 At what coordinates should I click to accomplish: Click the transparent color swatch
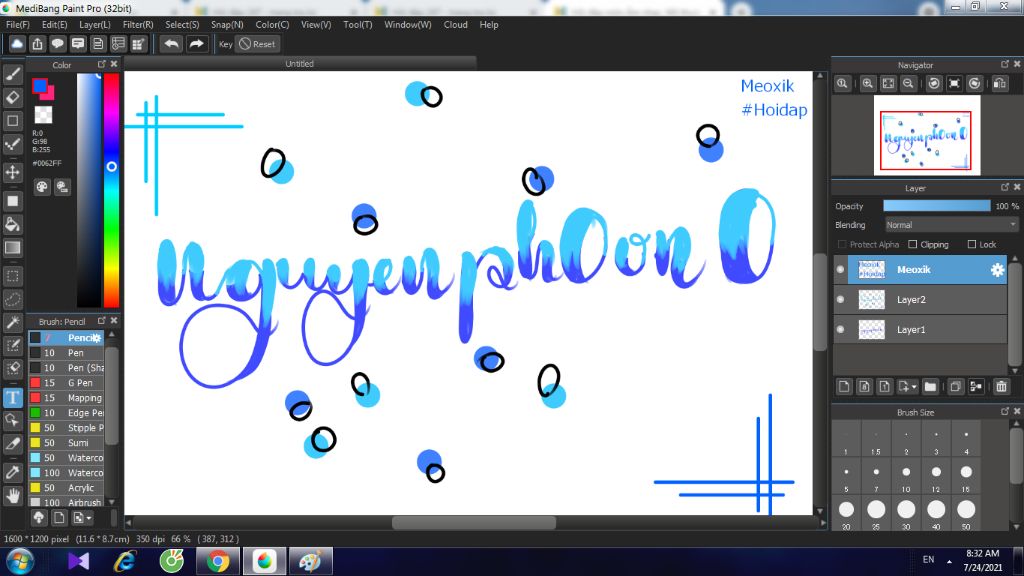coord(43,115)
